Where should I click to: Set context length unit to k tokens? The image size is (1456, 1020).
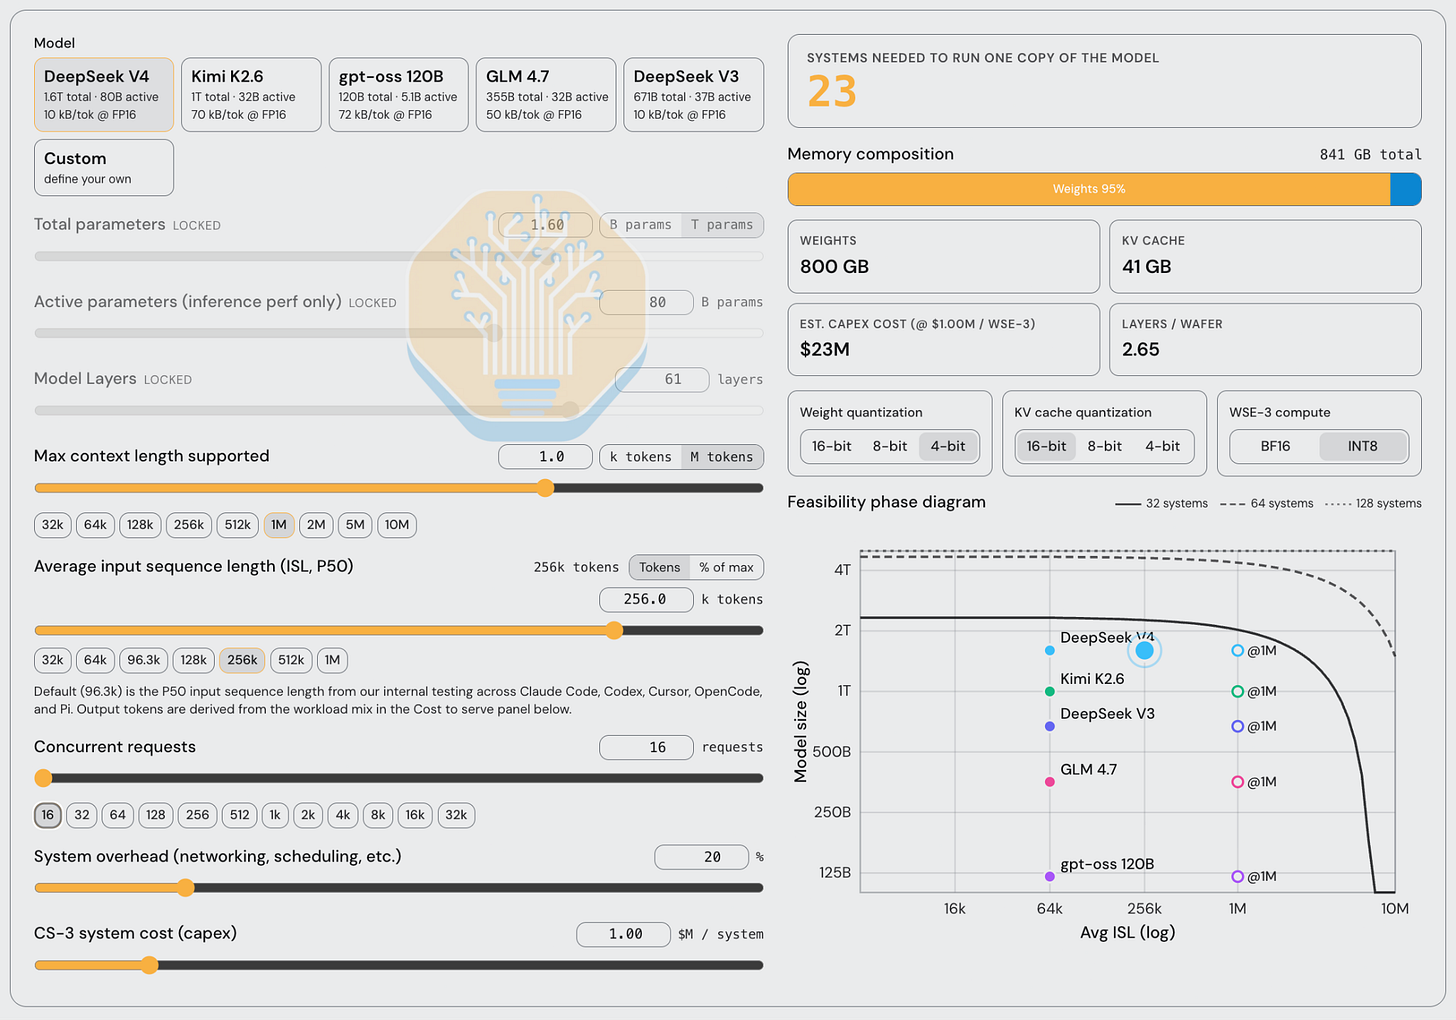pyautogui.click(x=640, y=457)
